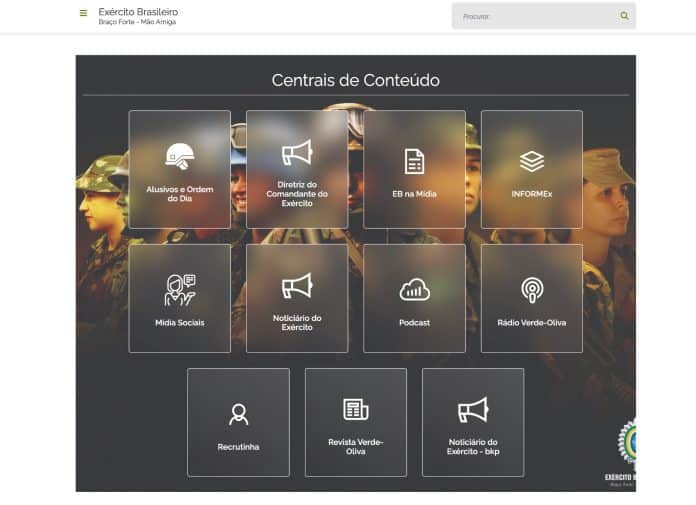Click the search magnifier icon

(624, 16)
